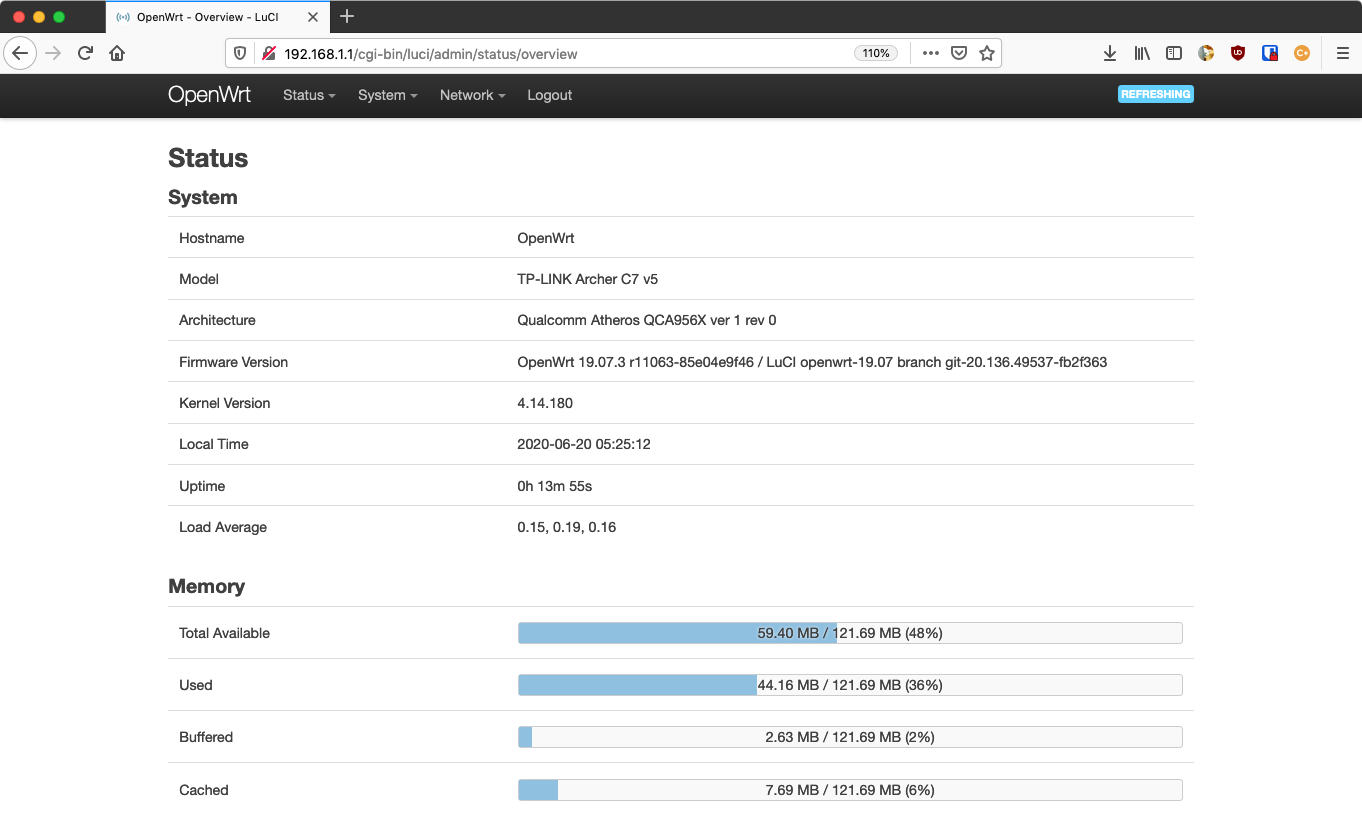Click the 'Firmware Version' row label
The width and height of the screenshot is (1362, 838).
[233, 362]
